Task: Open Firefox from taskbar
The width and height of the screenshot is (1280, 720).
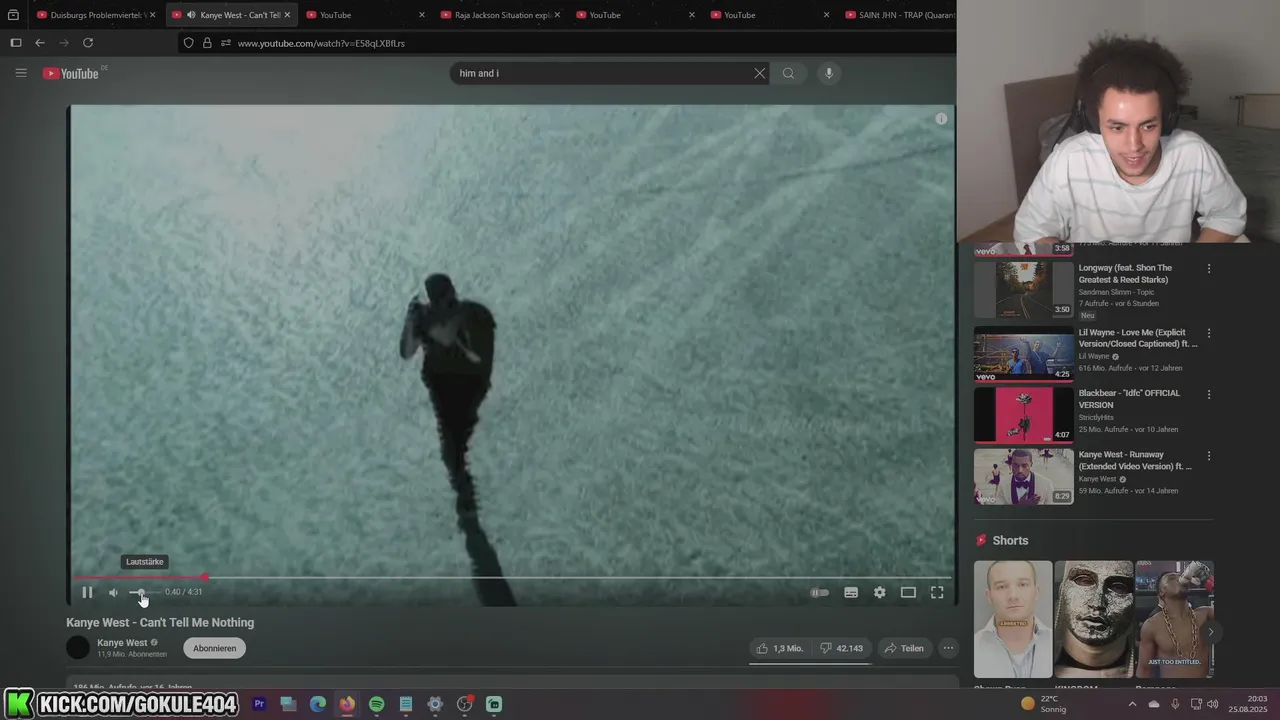Action: tap(347, 704)
